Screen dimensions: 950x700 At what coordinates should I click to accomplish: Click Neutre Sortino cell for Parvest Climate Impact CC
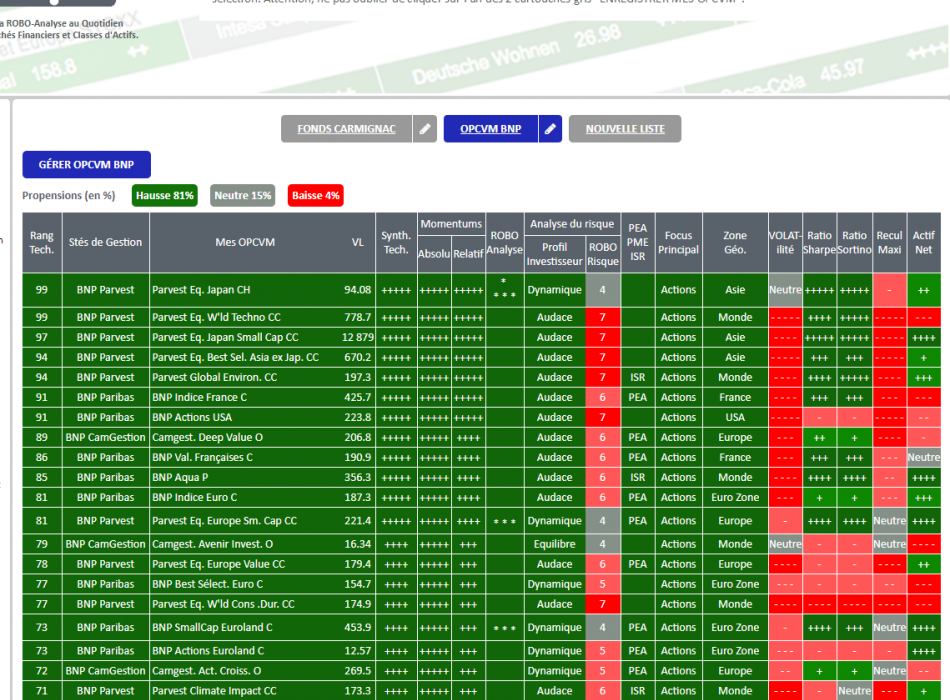(x=854, y=690)
